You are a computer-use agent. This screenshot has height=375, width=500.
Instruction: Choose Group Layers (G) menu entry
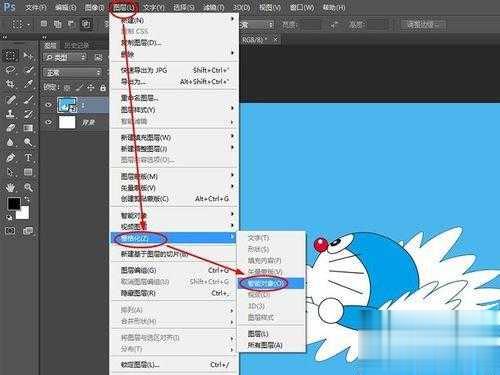pyautogui.click(x=174, y=270)
